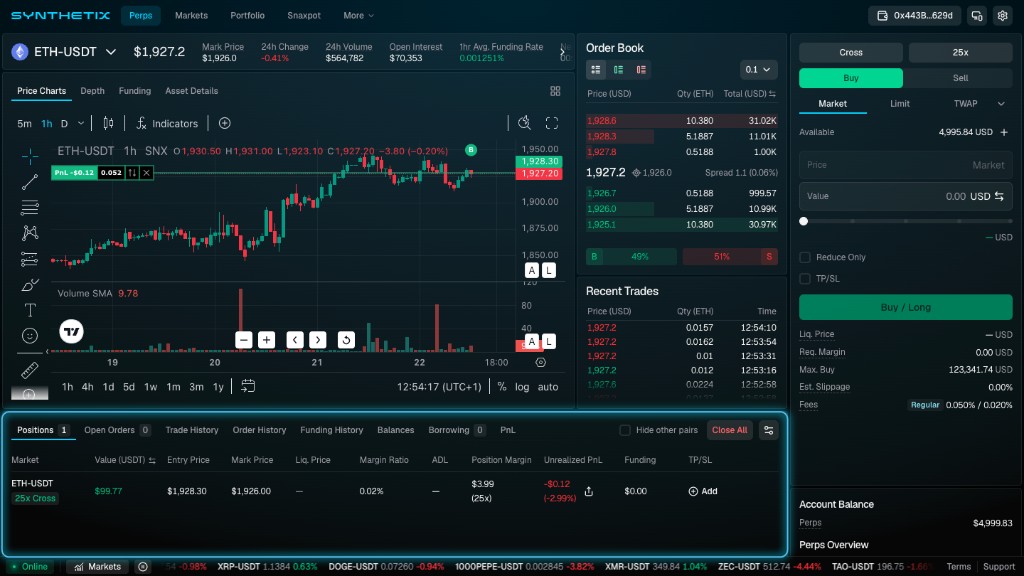Select the trend line drawing tool
This screenshot has height=576, width=1024.
click(29, 182)
